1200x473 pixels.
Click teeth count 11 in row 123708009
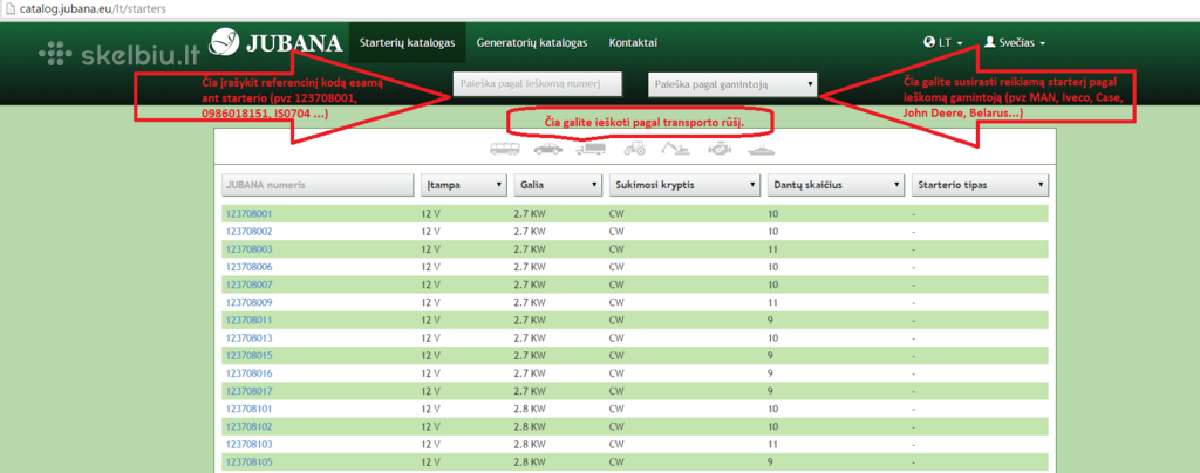click(x=773, y=302)
